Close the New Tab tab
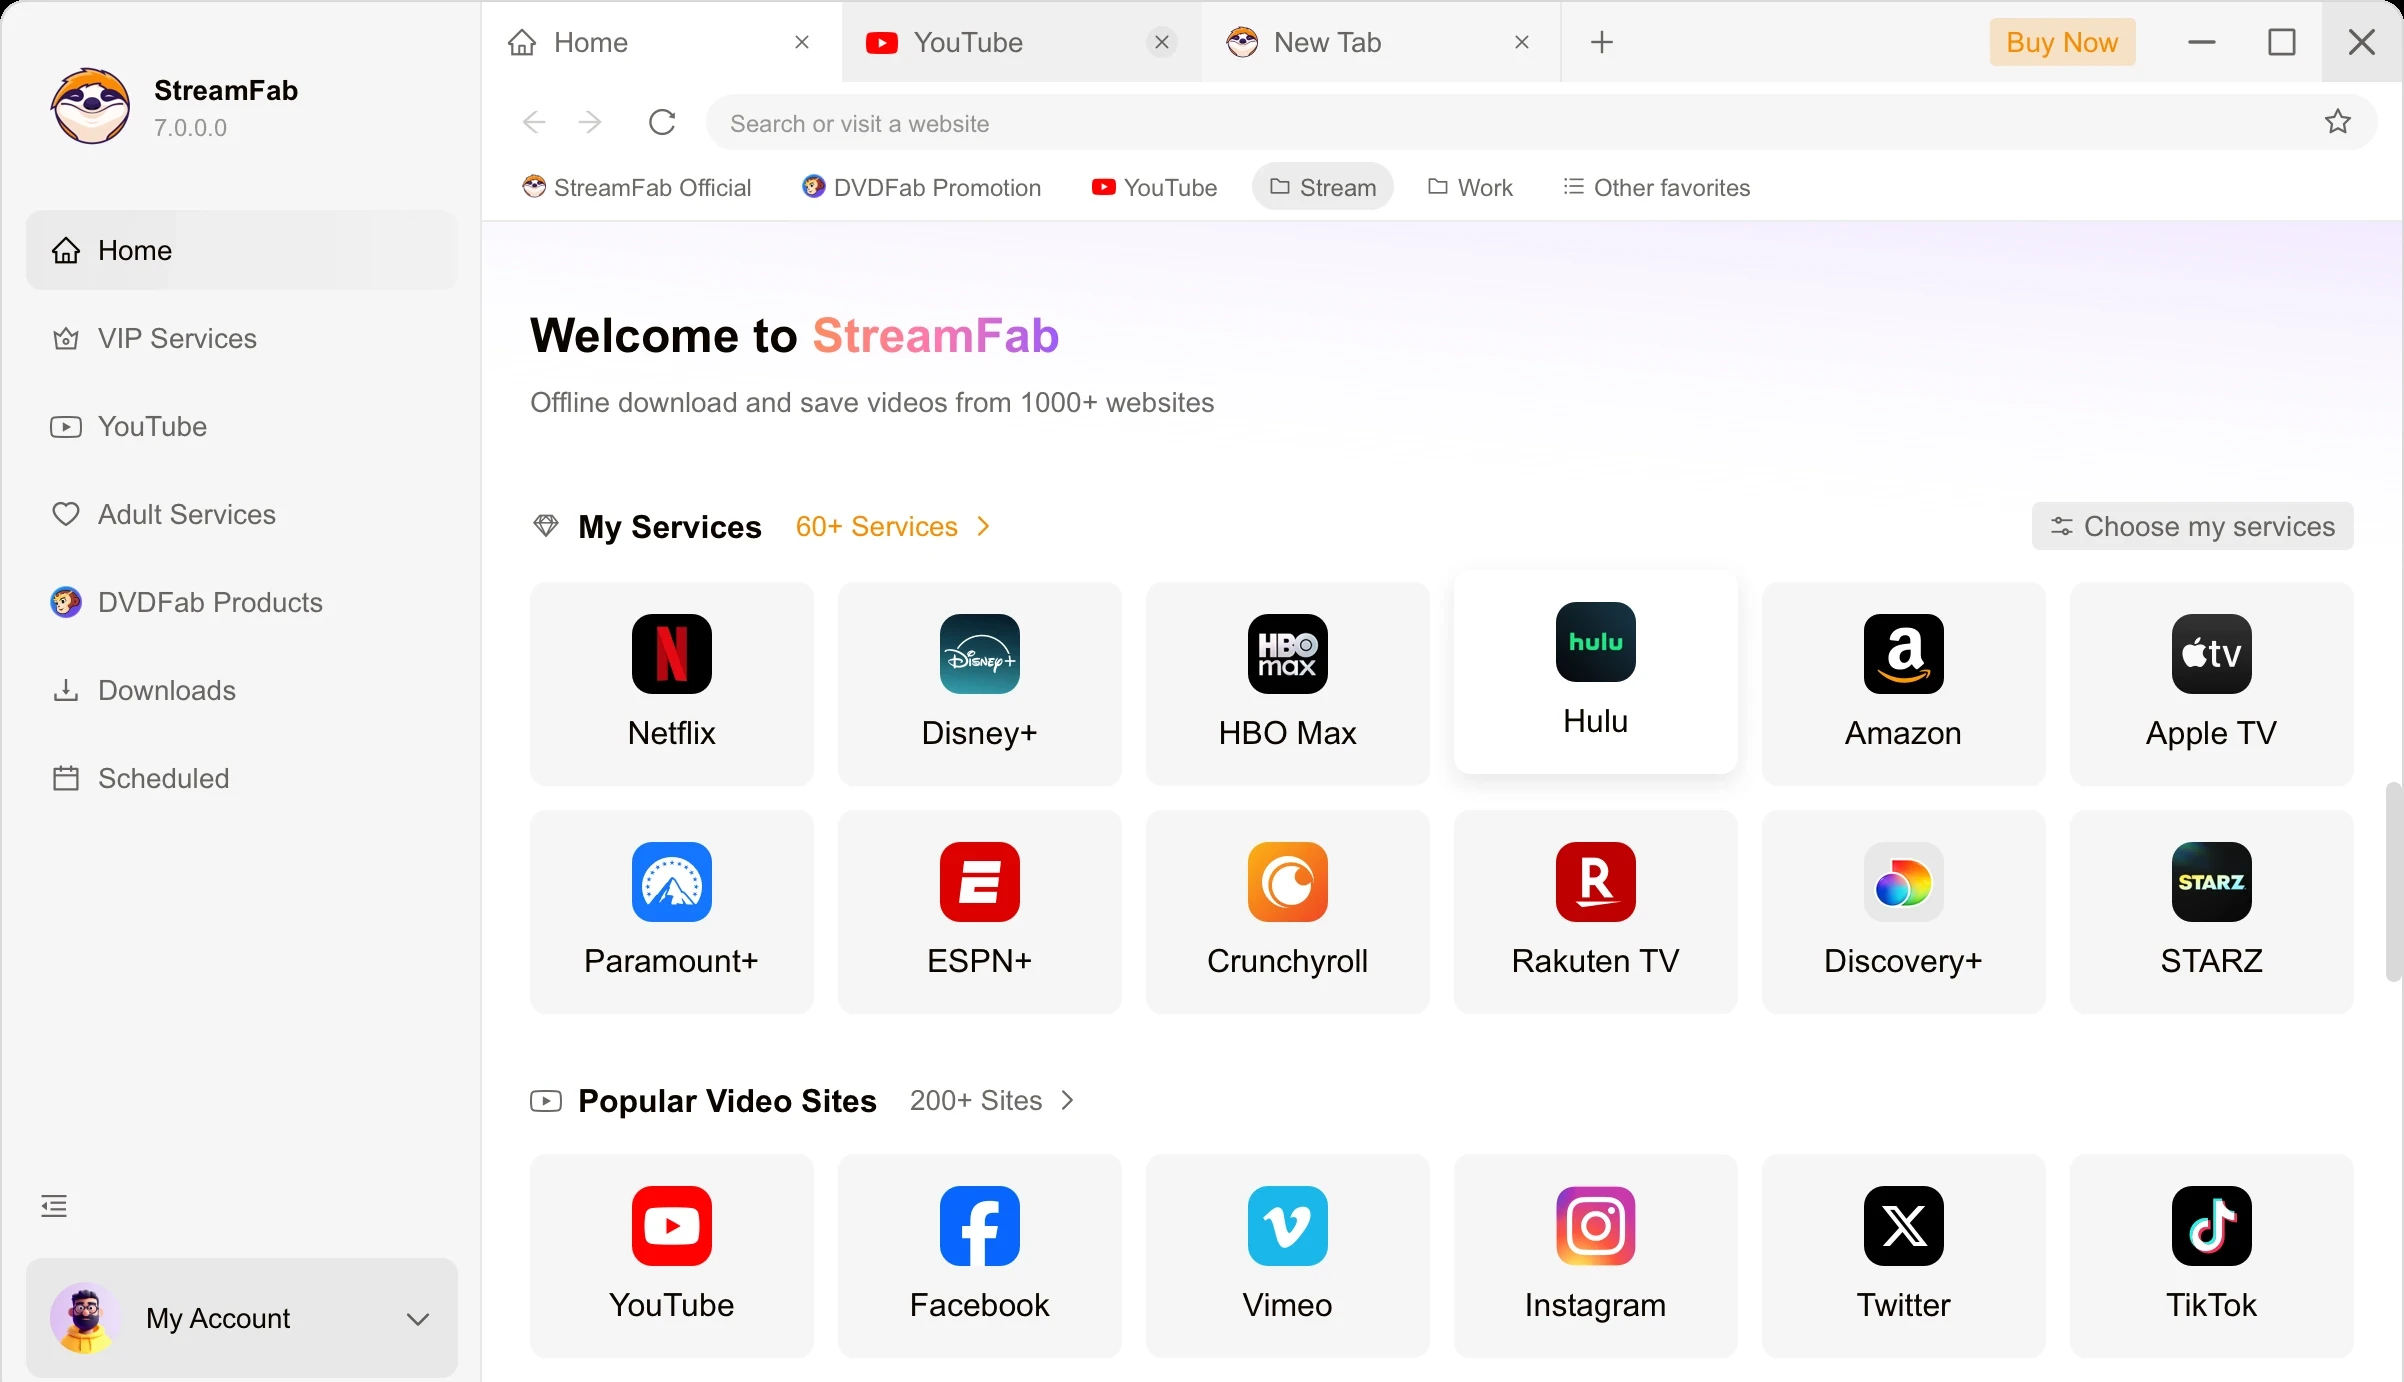2404x1382 pixels. click(x=1522, y=42)
